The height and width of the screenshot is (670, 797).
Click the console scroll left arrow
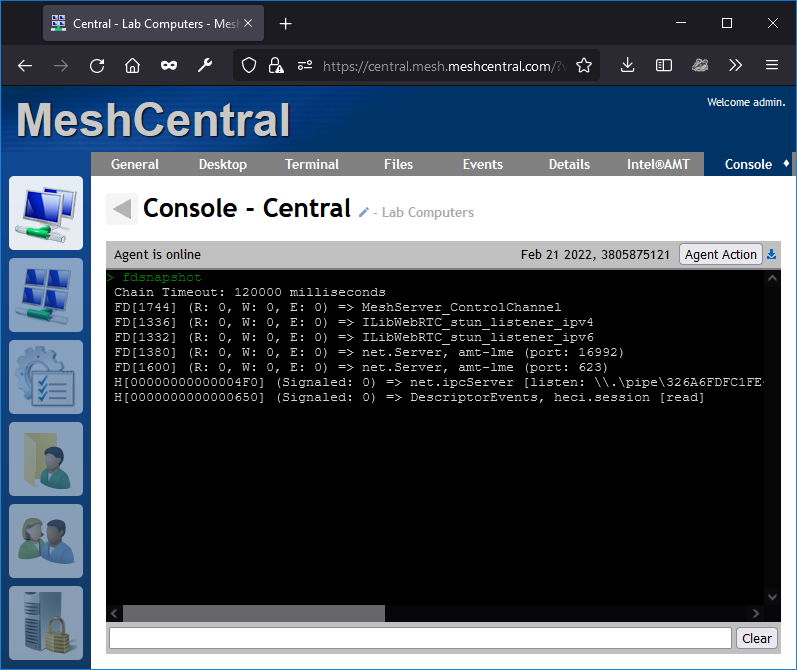click(114, 613)
